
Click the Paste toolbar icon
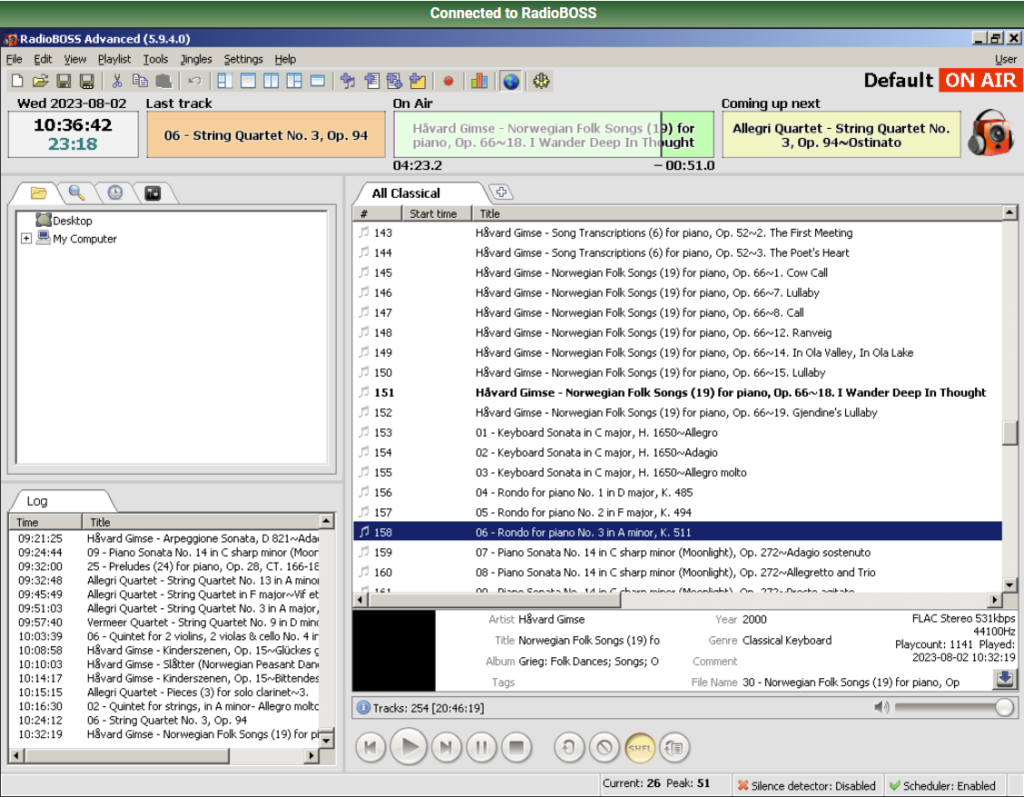[163, 81]
